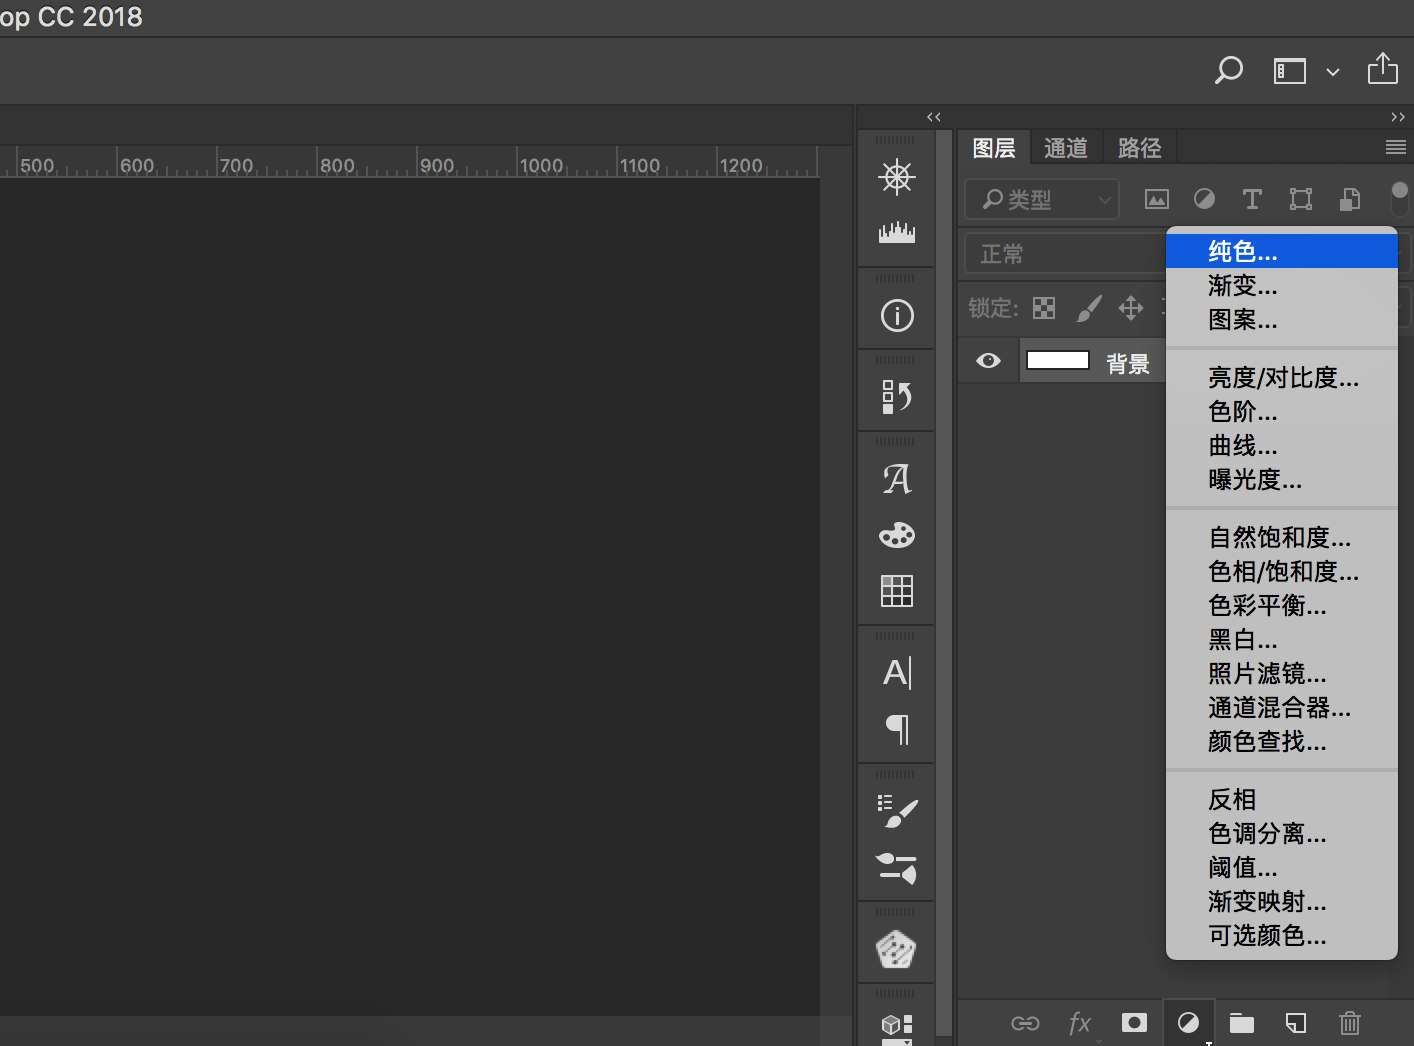
Task: Create a new group folder icon
Action: pyautogui.click(x=1242, y=1022)
